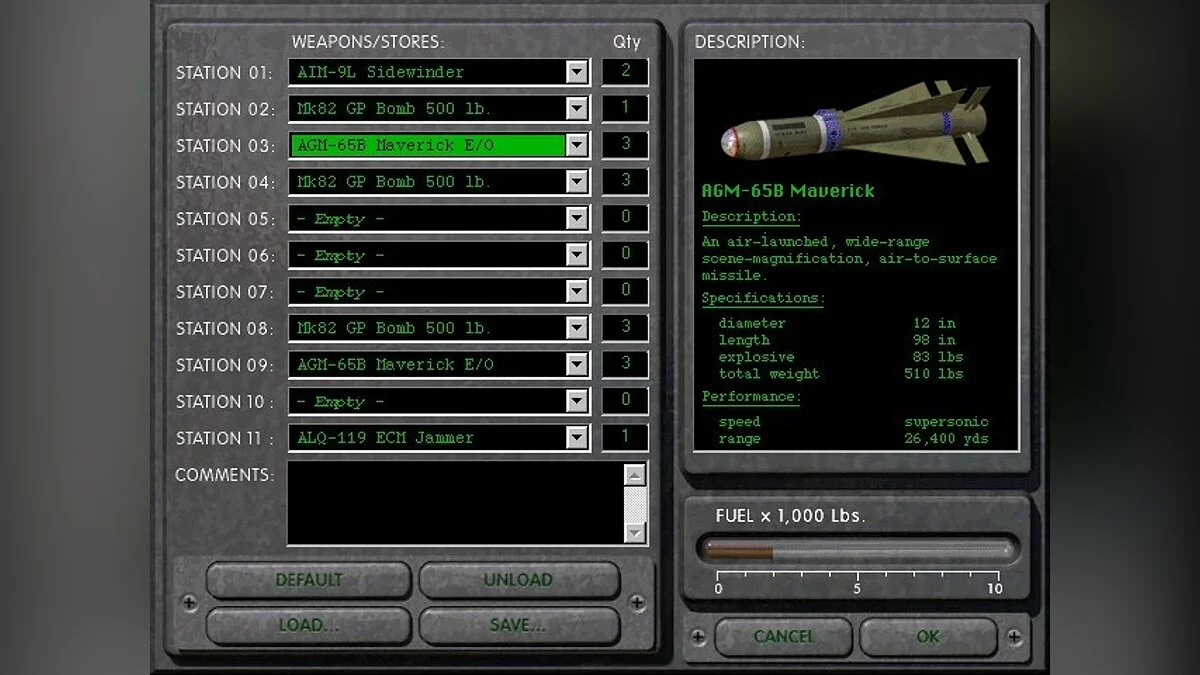Image resolution: width=1200 pixels, height=675 pixels.
Task: Open Station 05 weapon dropdown arrow
Action: [x=577, y=218]
